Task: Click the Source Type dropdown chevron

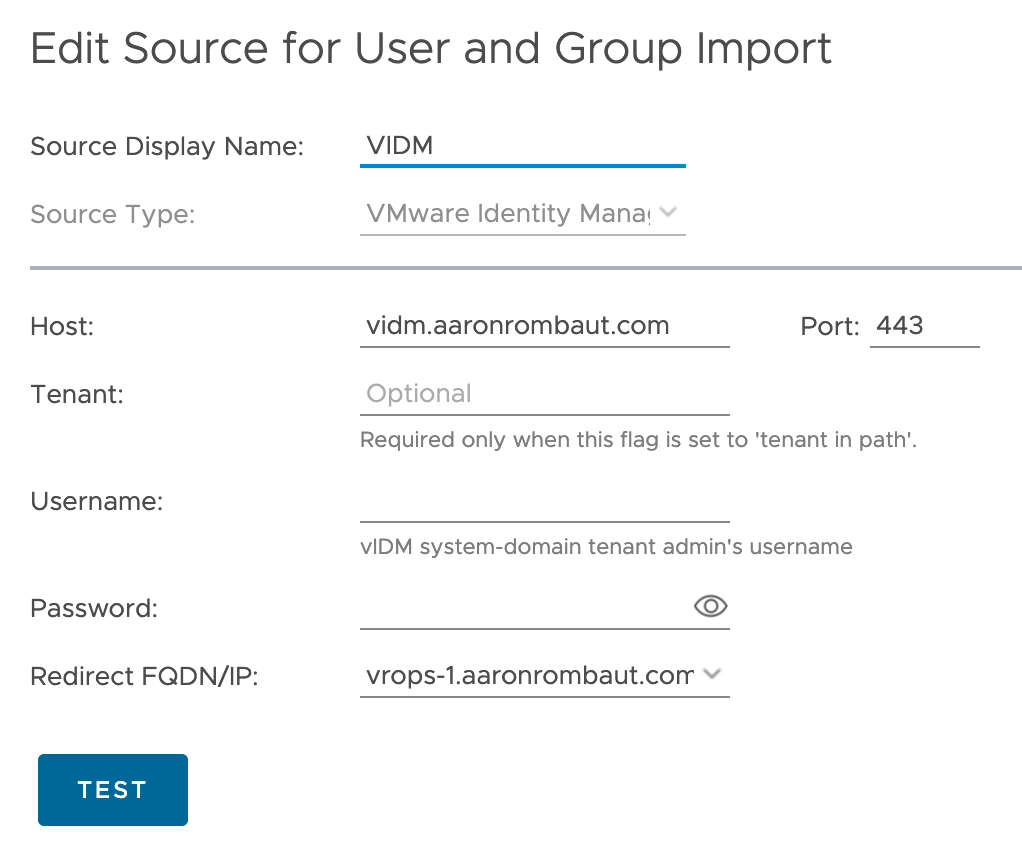Action: [669, 213]
